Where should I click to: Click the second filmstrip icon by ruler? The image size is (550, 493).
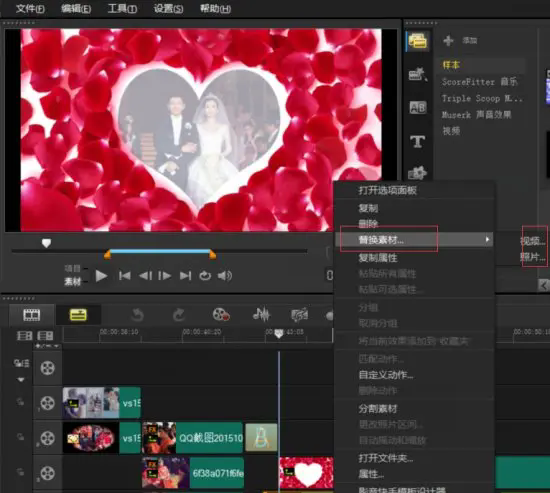pyautogui.click(x=45, y=336)
